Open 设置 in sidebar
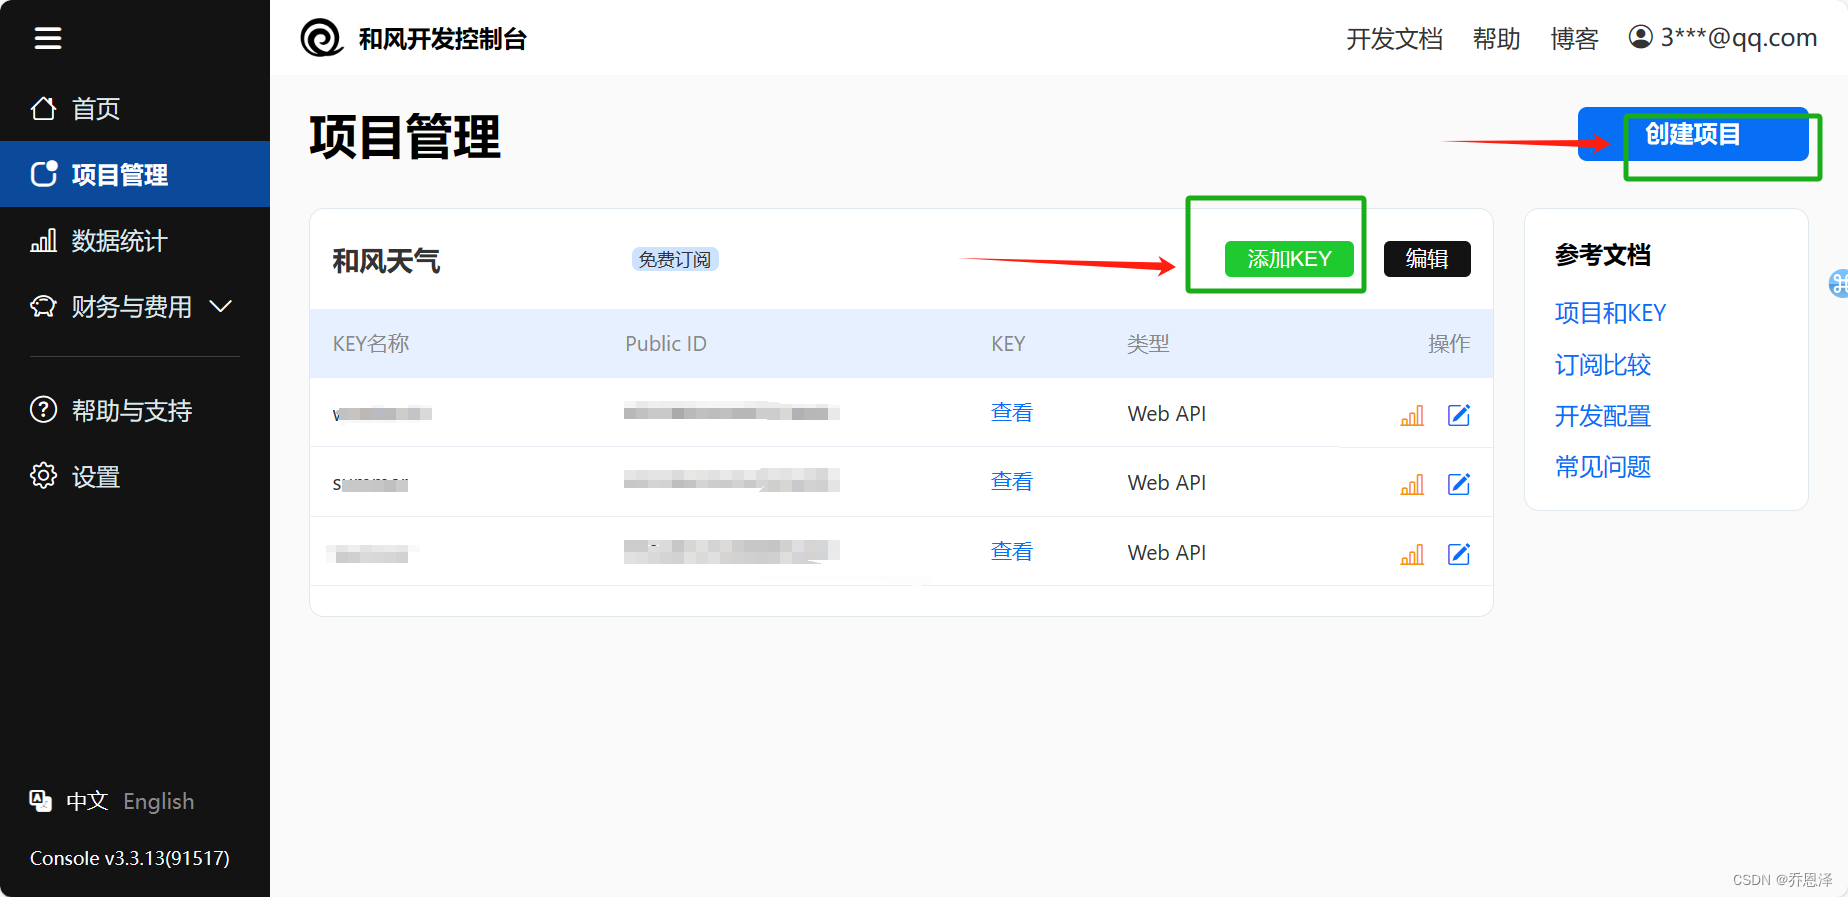 tap(135, 476)
